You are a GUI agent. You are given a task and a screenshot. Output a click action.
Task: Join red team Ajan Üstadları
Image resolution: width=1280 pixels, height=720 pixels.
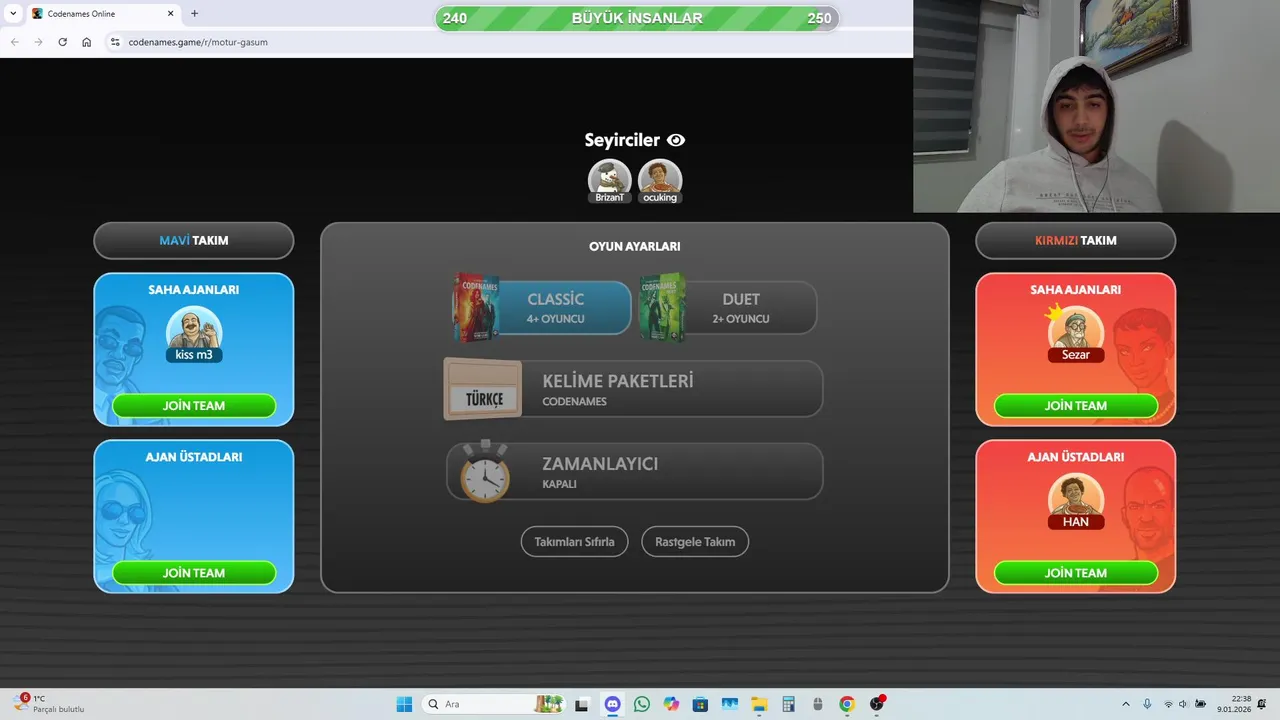1076,573
